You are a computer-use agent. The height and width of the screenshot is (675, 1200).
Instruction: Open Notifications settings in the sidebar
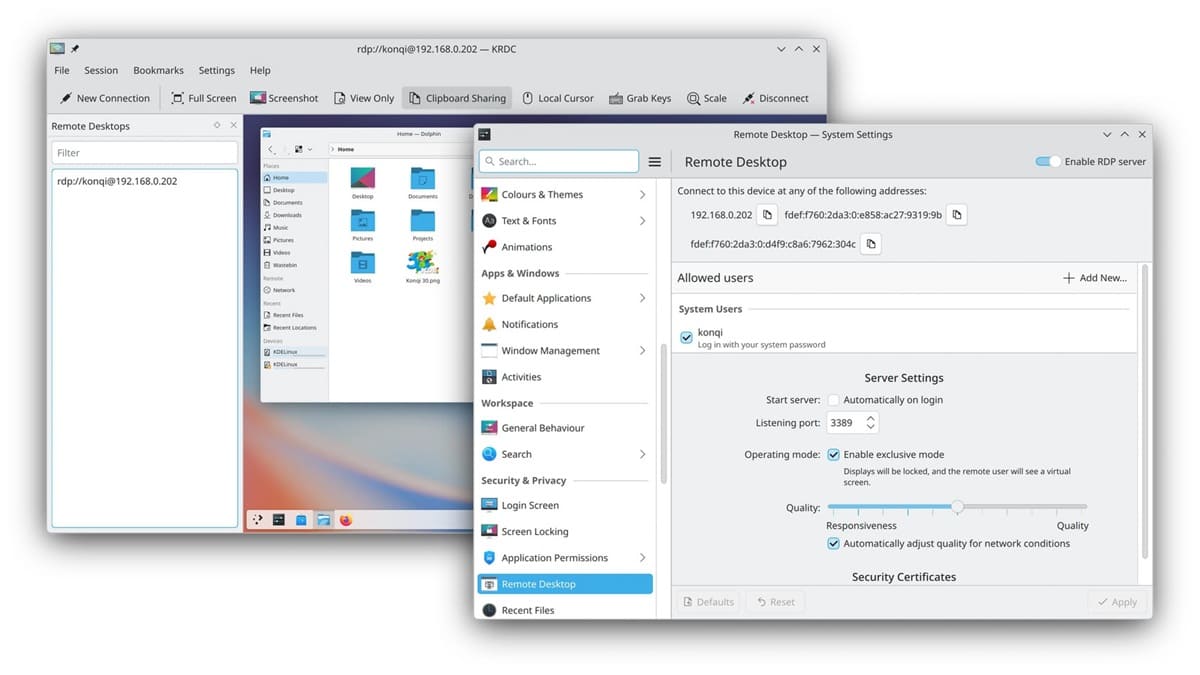click(x=565, y=324)
